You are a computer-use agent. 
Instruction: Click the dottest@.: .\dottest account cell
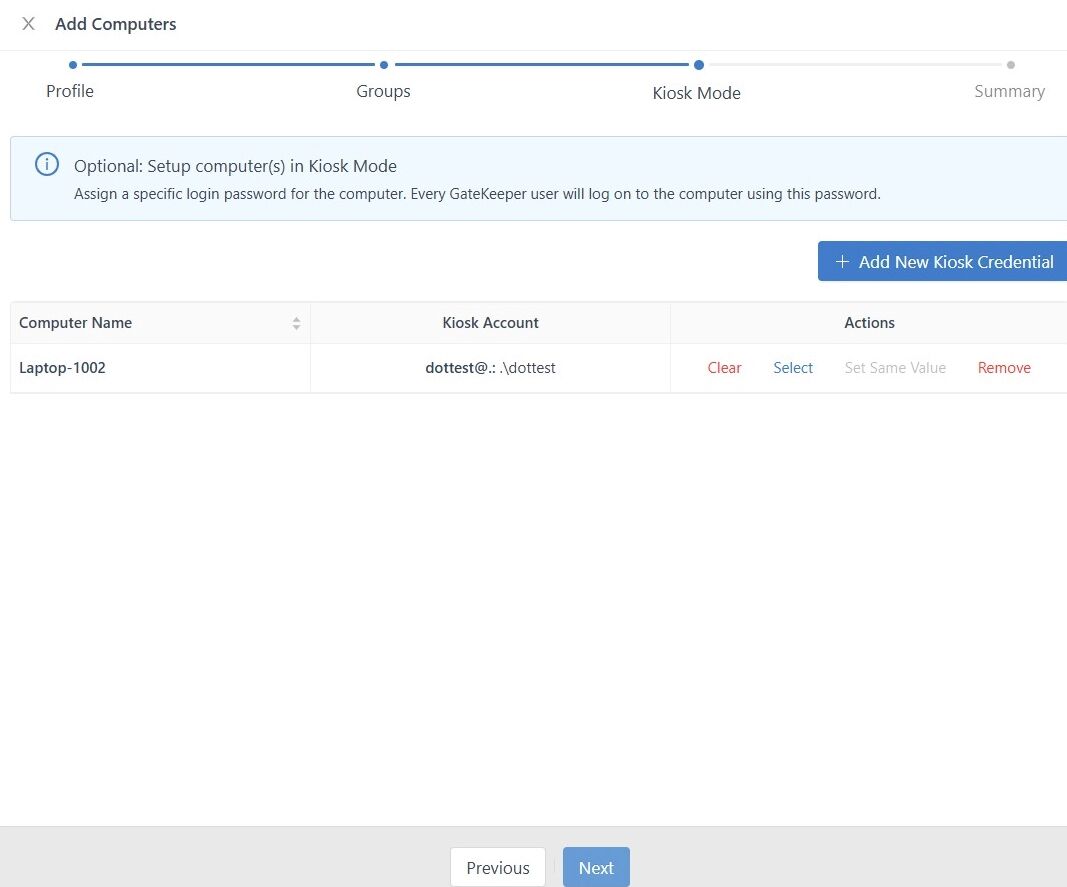click(x=490, y=368)
